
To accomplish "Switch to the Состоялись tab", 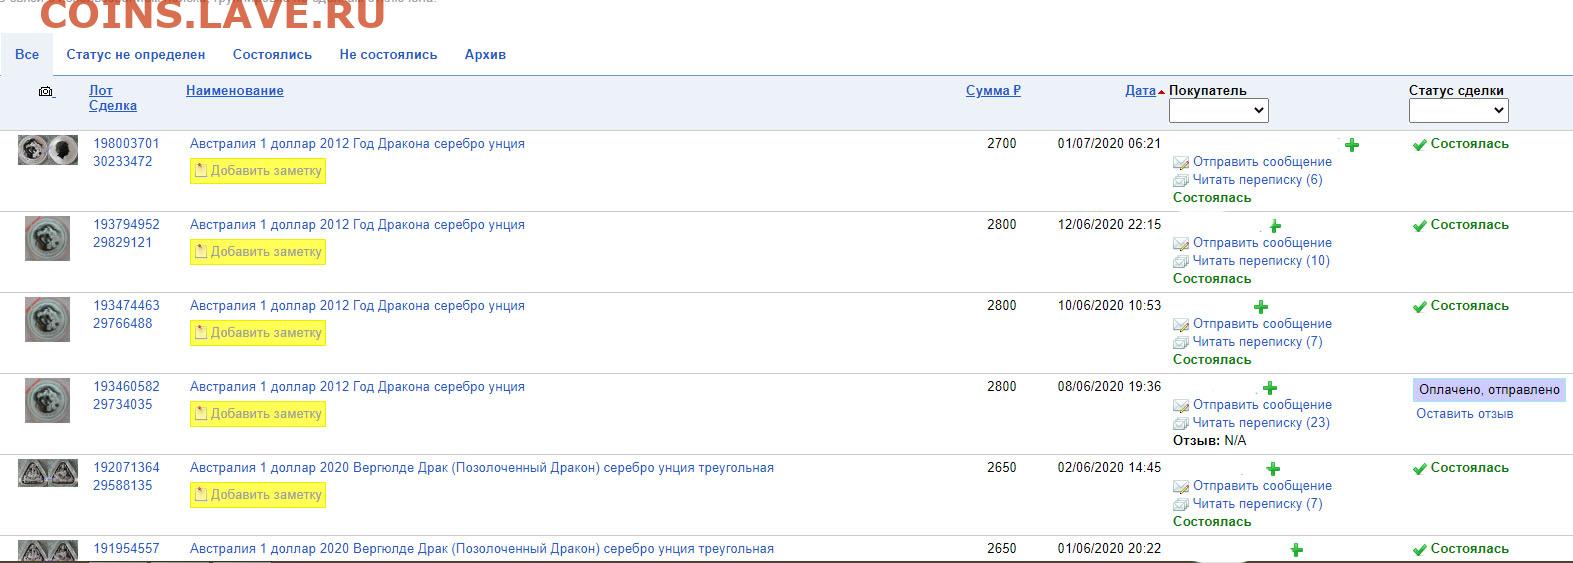I will click(x=272, y=55).
